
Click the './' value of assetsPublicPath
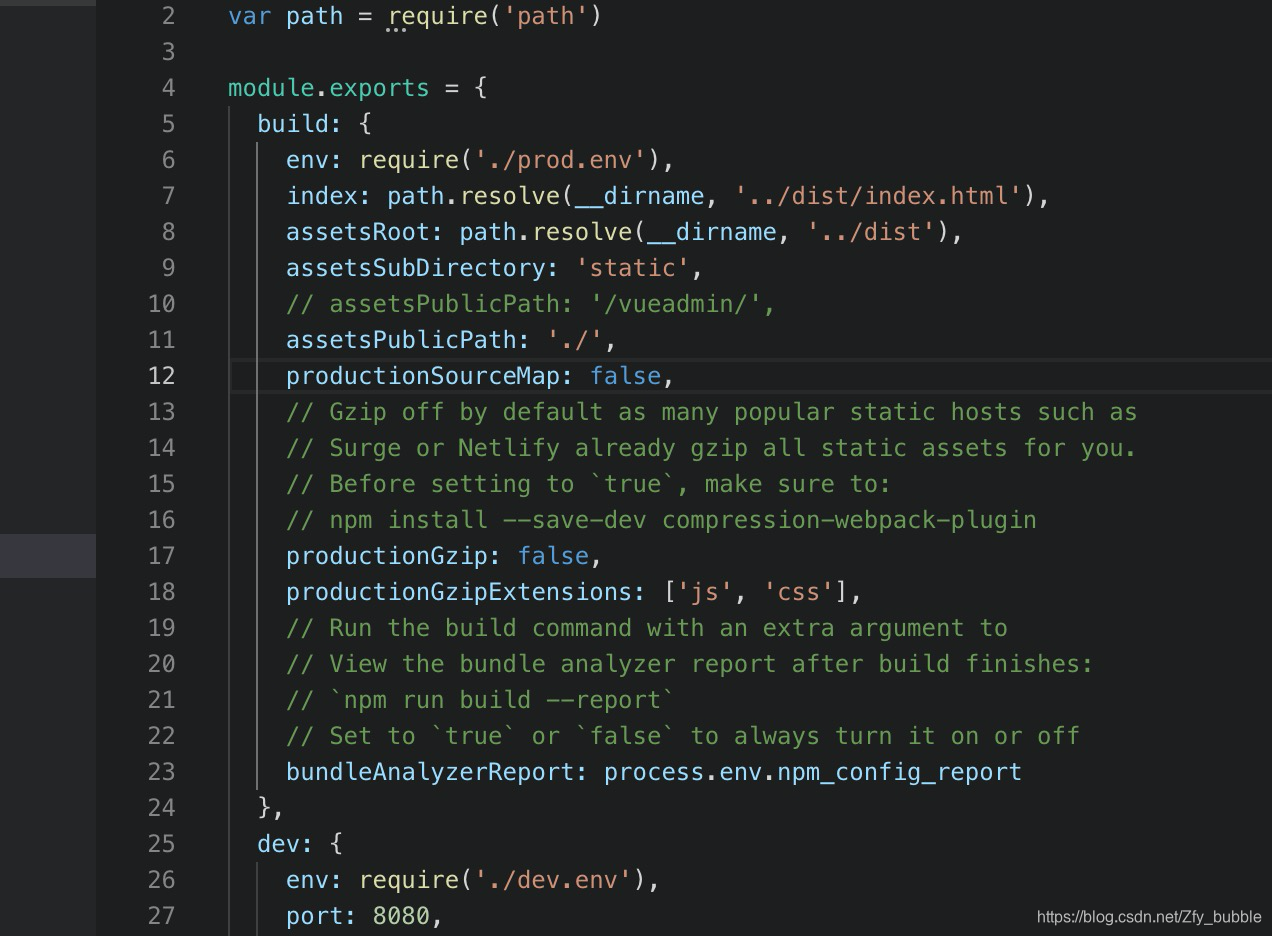[x=574, y=340]
